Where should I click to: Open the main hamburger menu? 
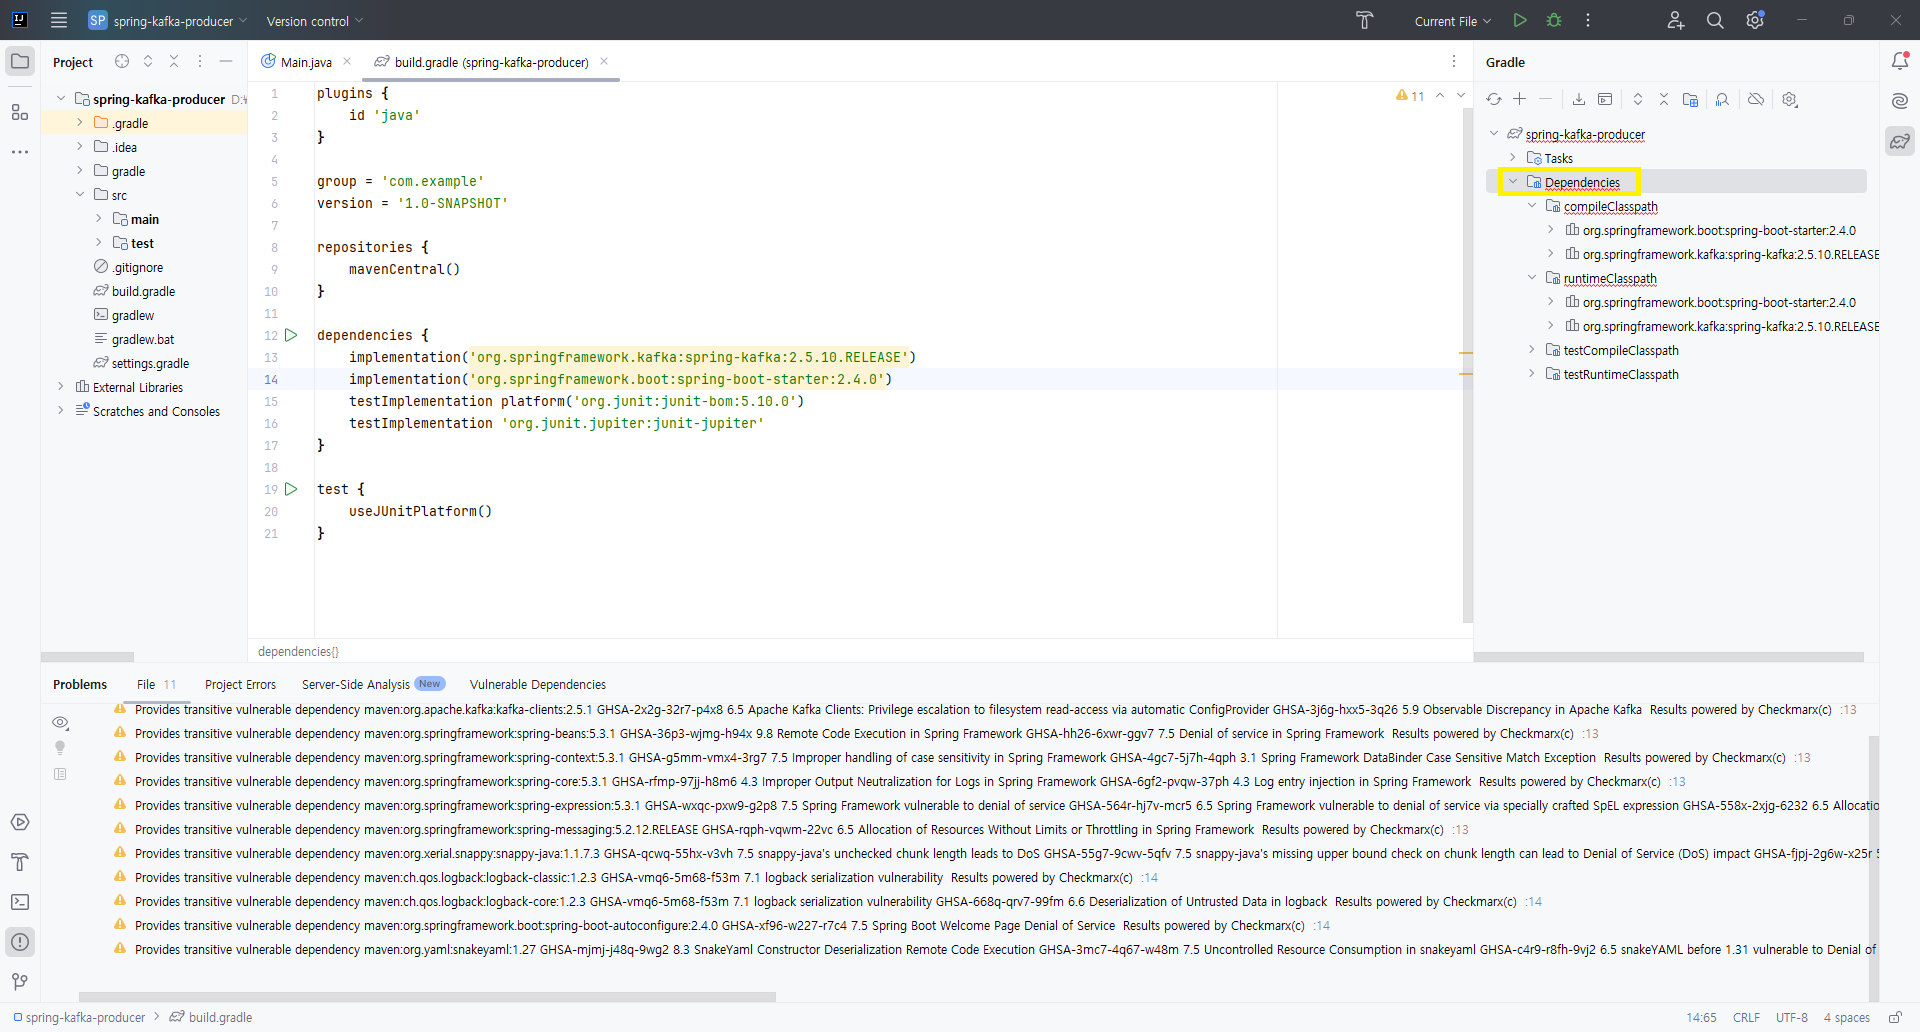click(59, 20)
